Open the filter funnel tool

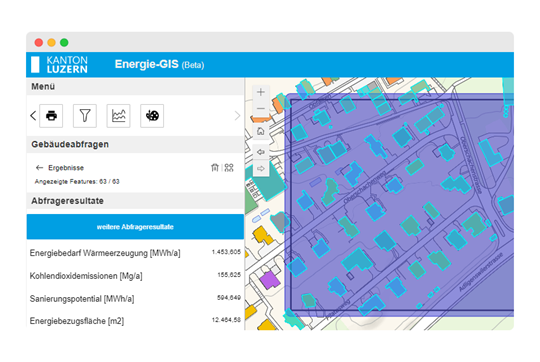point(85,116)
